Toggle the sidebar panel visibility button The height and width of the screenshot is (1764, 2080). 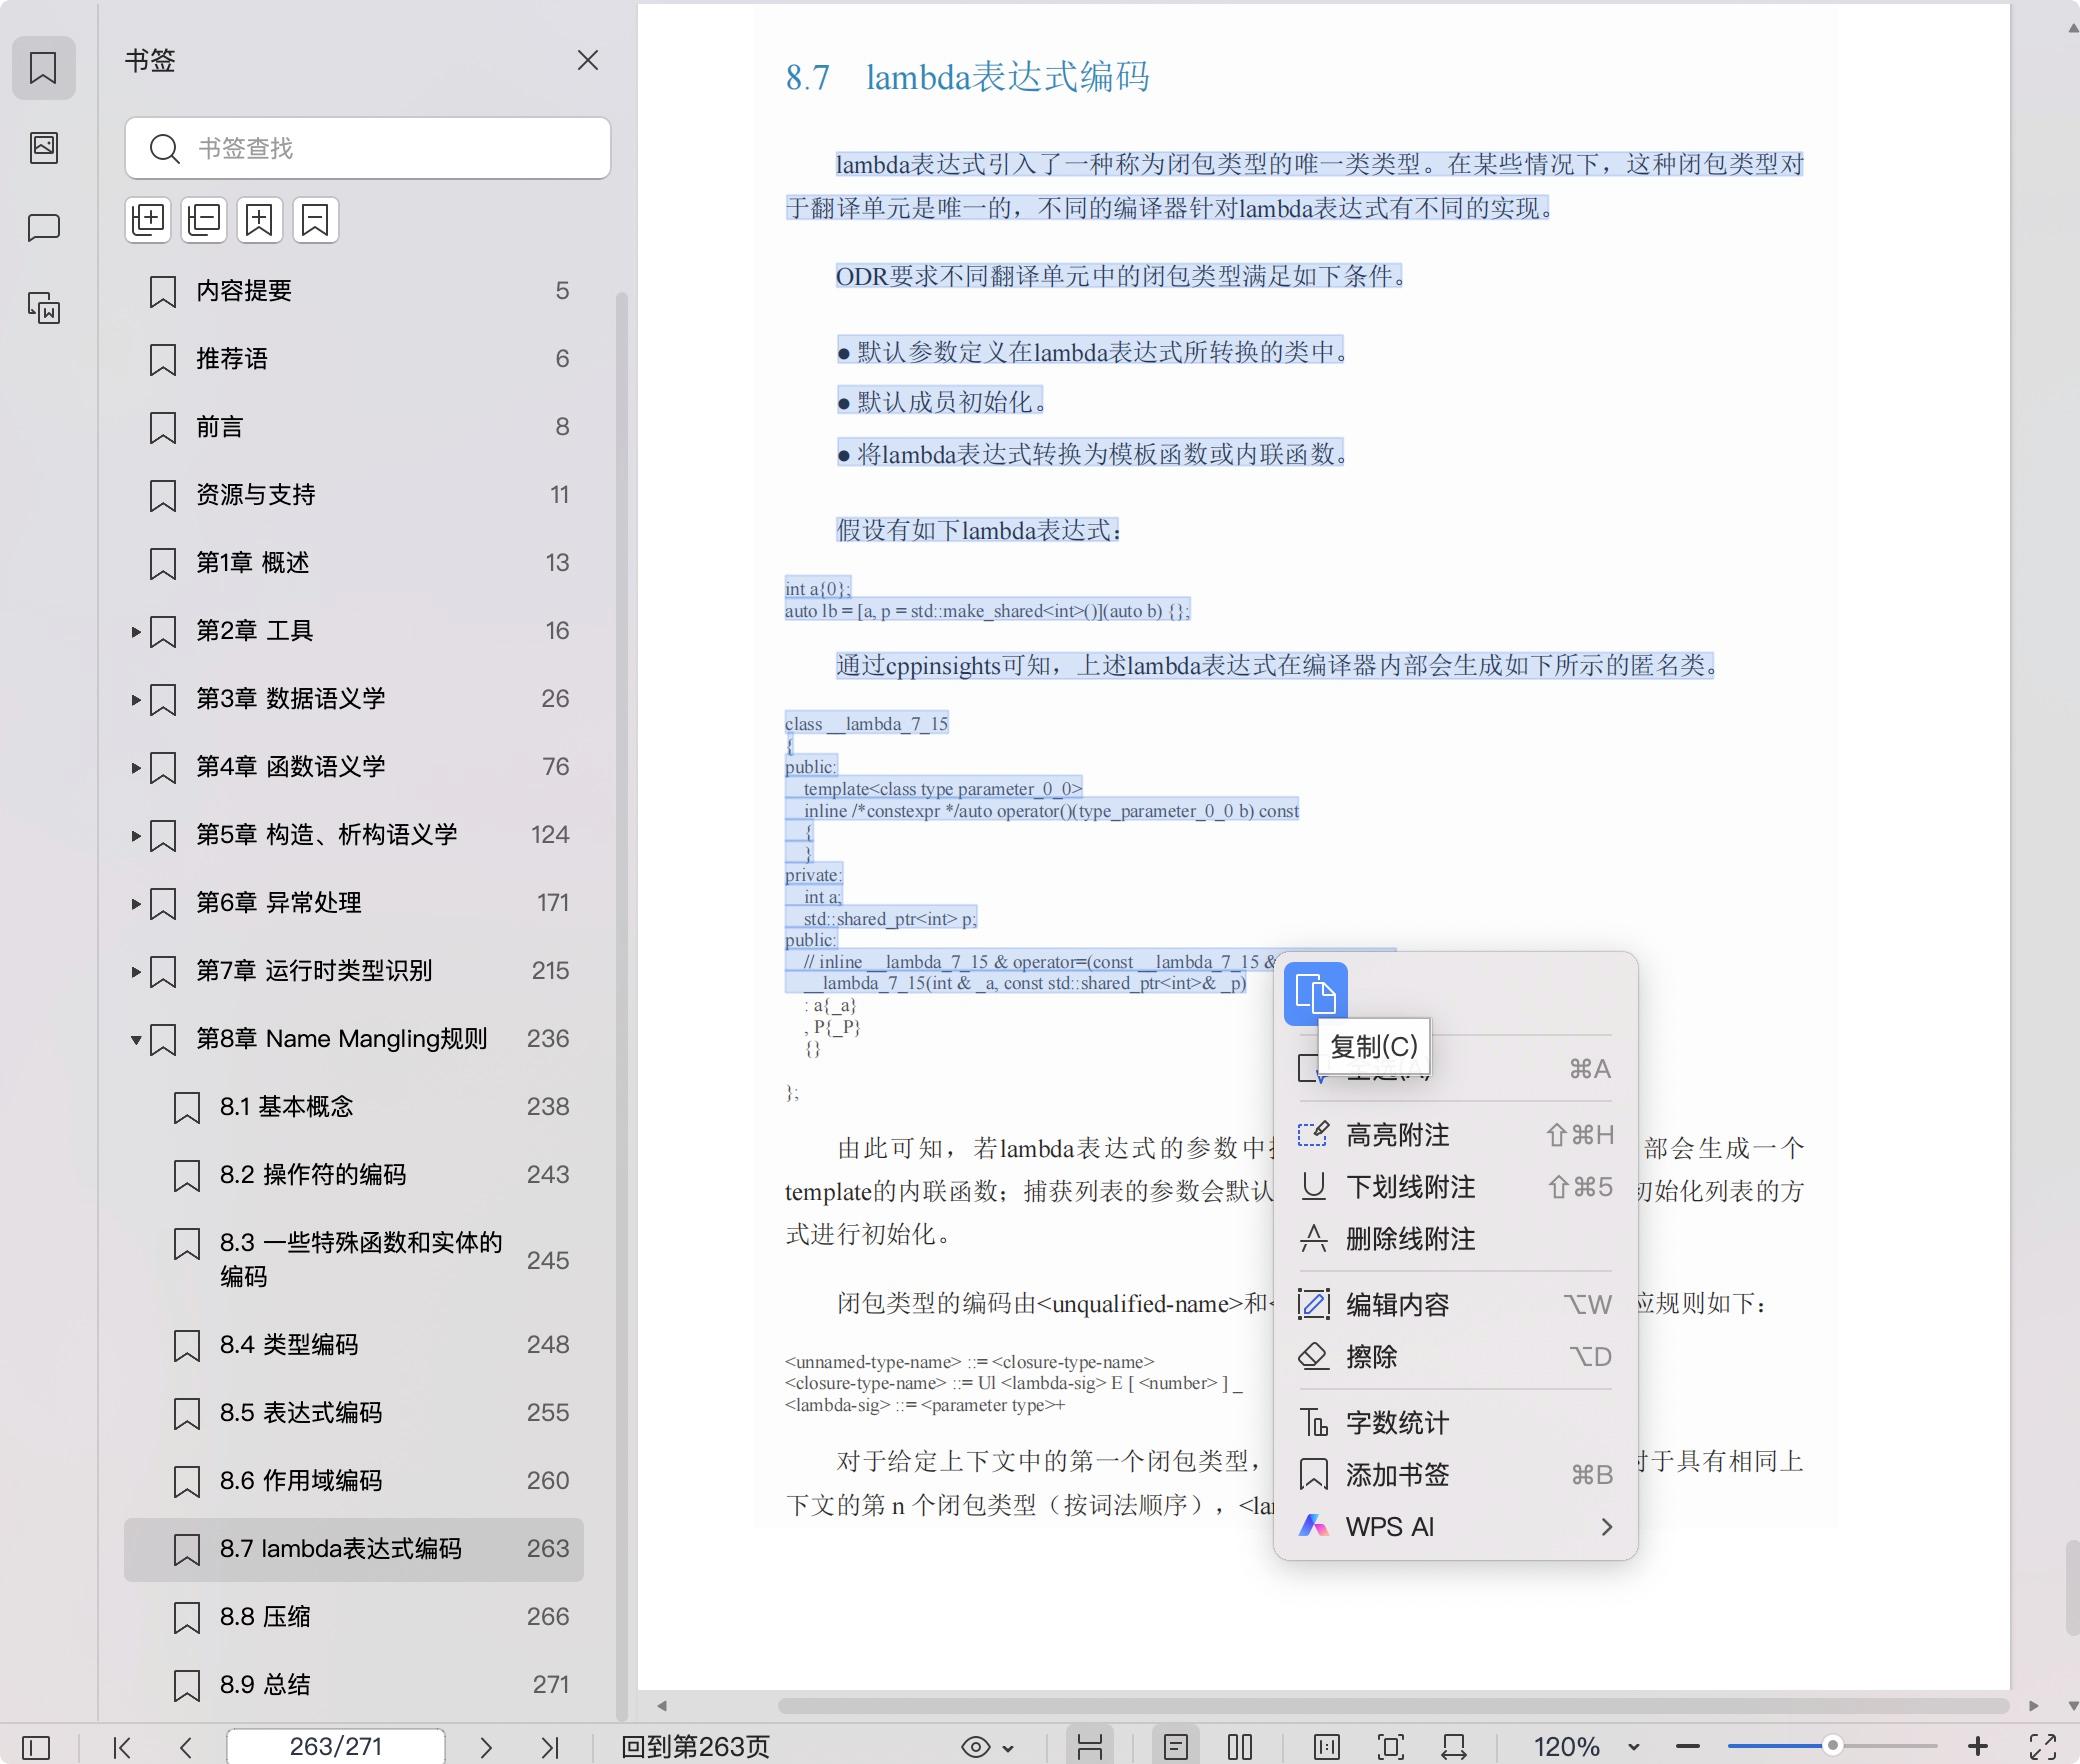36,1746
